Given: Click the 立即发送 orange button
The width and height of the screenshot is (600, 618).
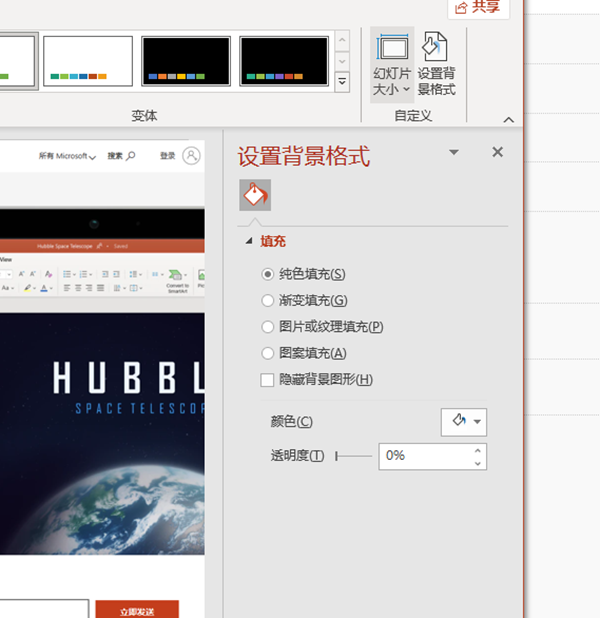Looking at the screenshot, I should (x=137, y=610).
